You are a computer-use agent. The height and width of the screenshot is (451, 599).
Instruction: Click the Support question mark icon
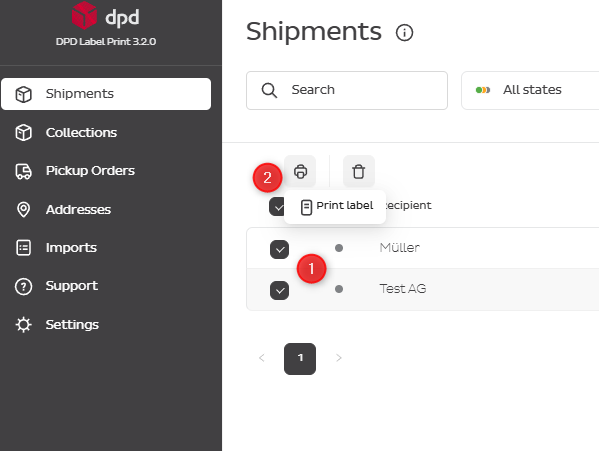point(23,286)
